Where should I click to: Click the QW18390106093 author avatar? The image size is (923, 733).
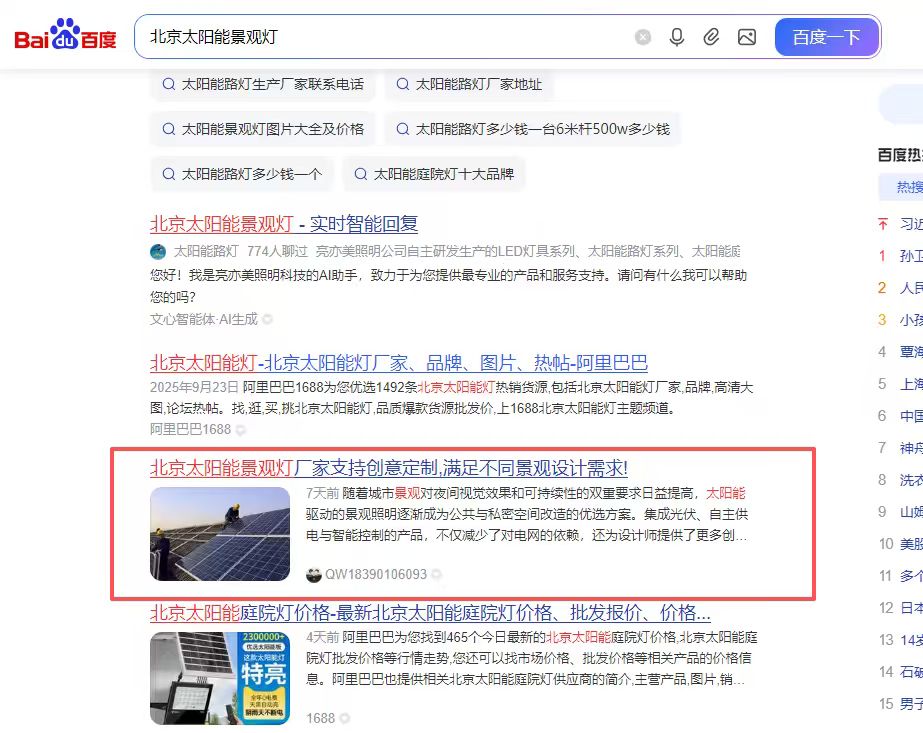tap(313, 575)
